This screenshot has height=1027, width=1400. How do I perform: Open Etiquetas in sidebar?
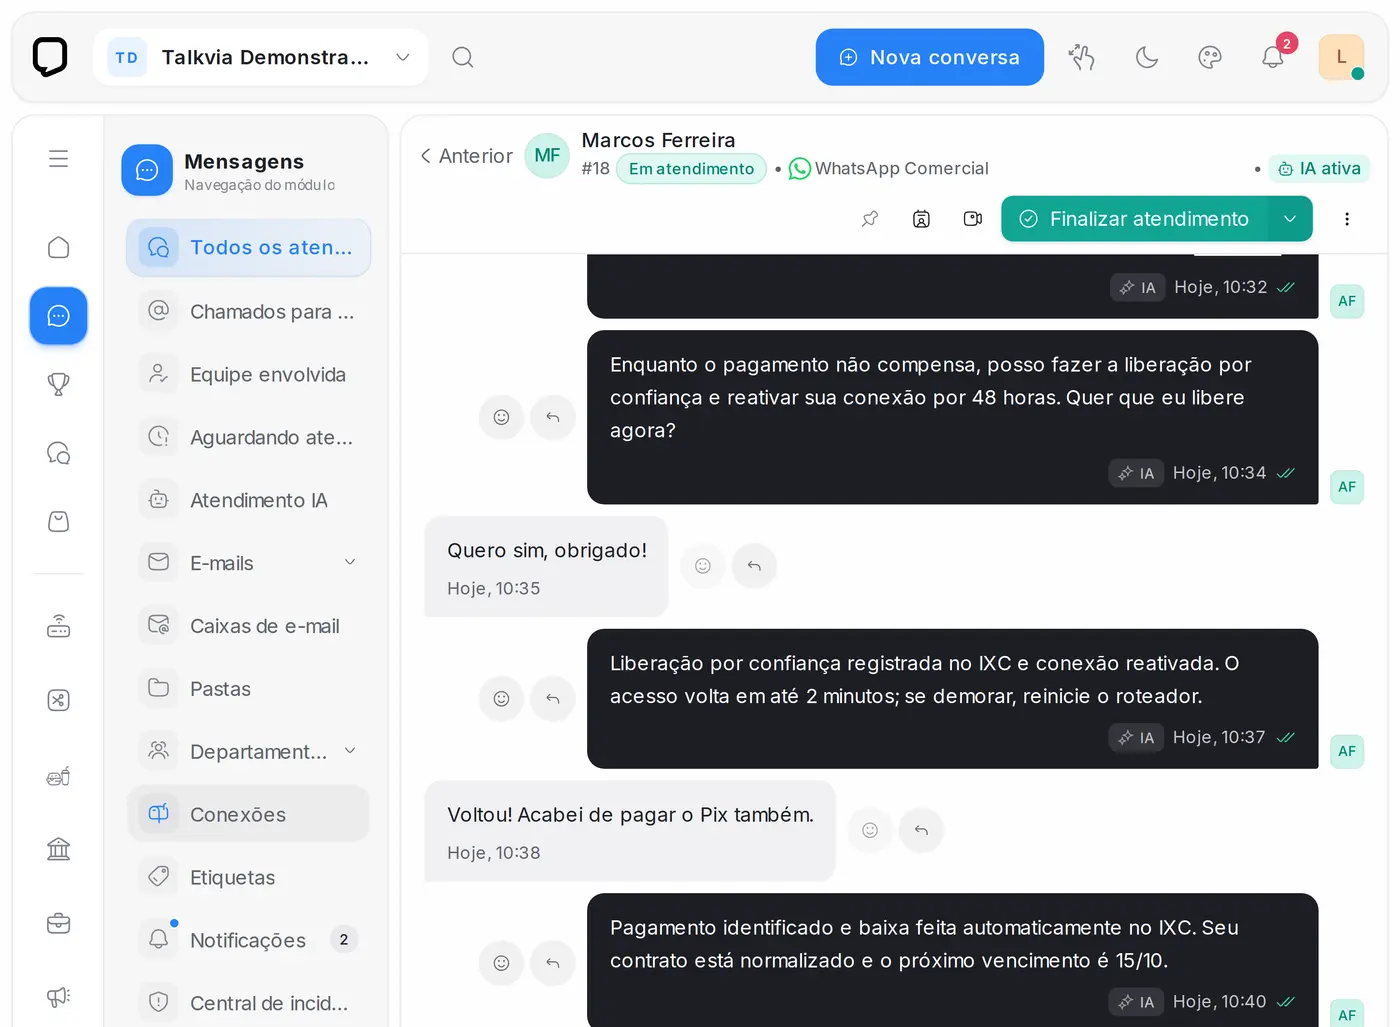click(x=249, y=877)
